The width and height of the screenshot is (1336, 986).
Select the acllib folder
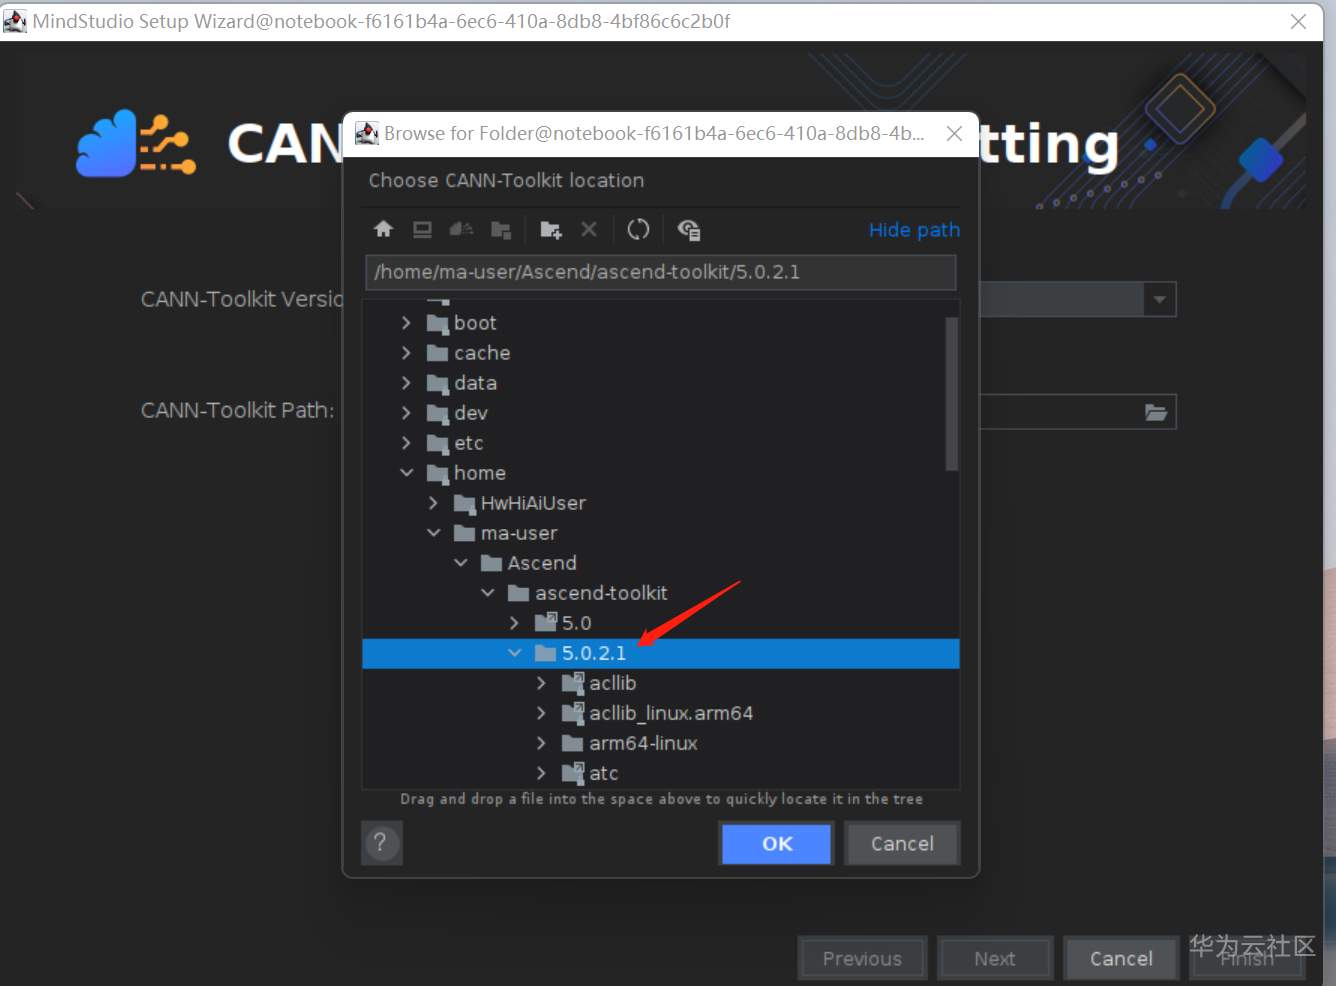(661, 683)
